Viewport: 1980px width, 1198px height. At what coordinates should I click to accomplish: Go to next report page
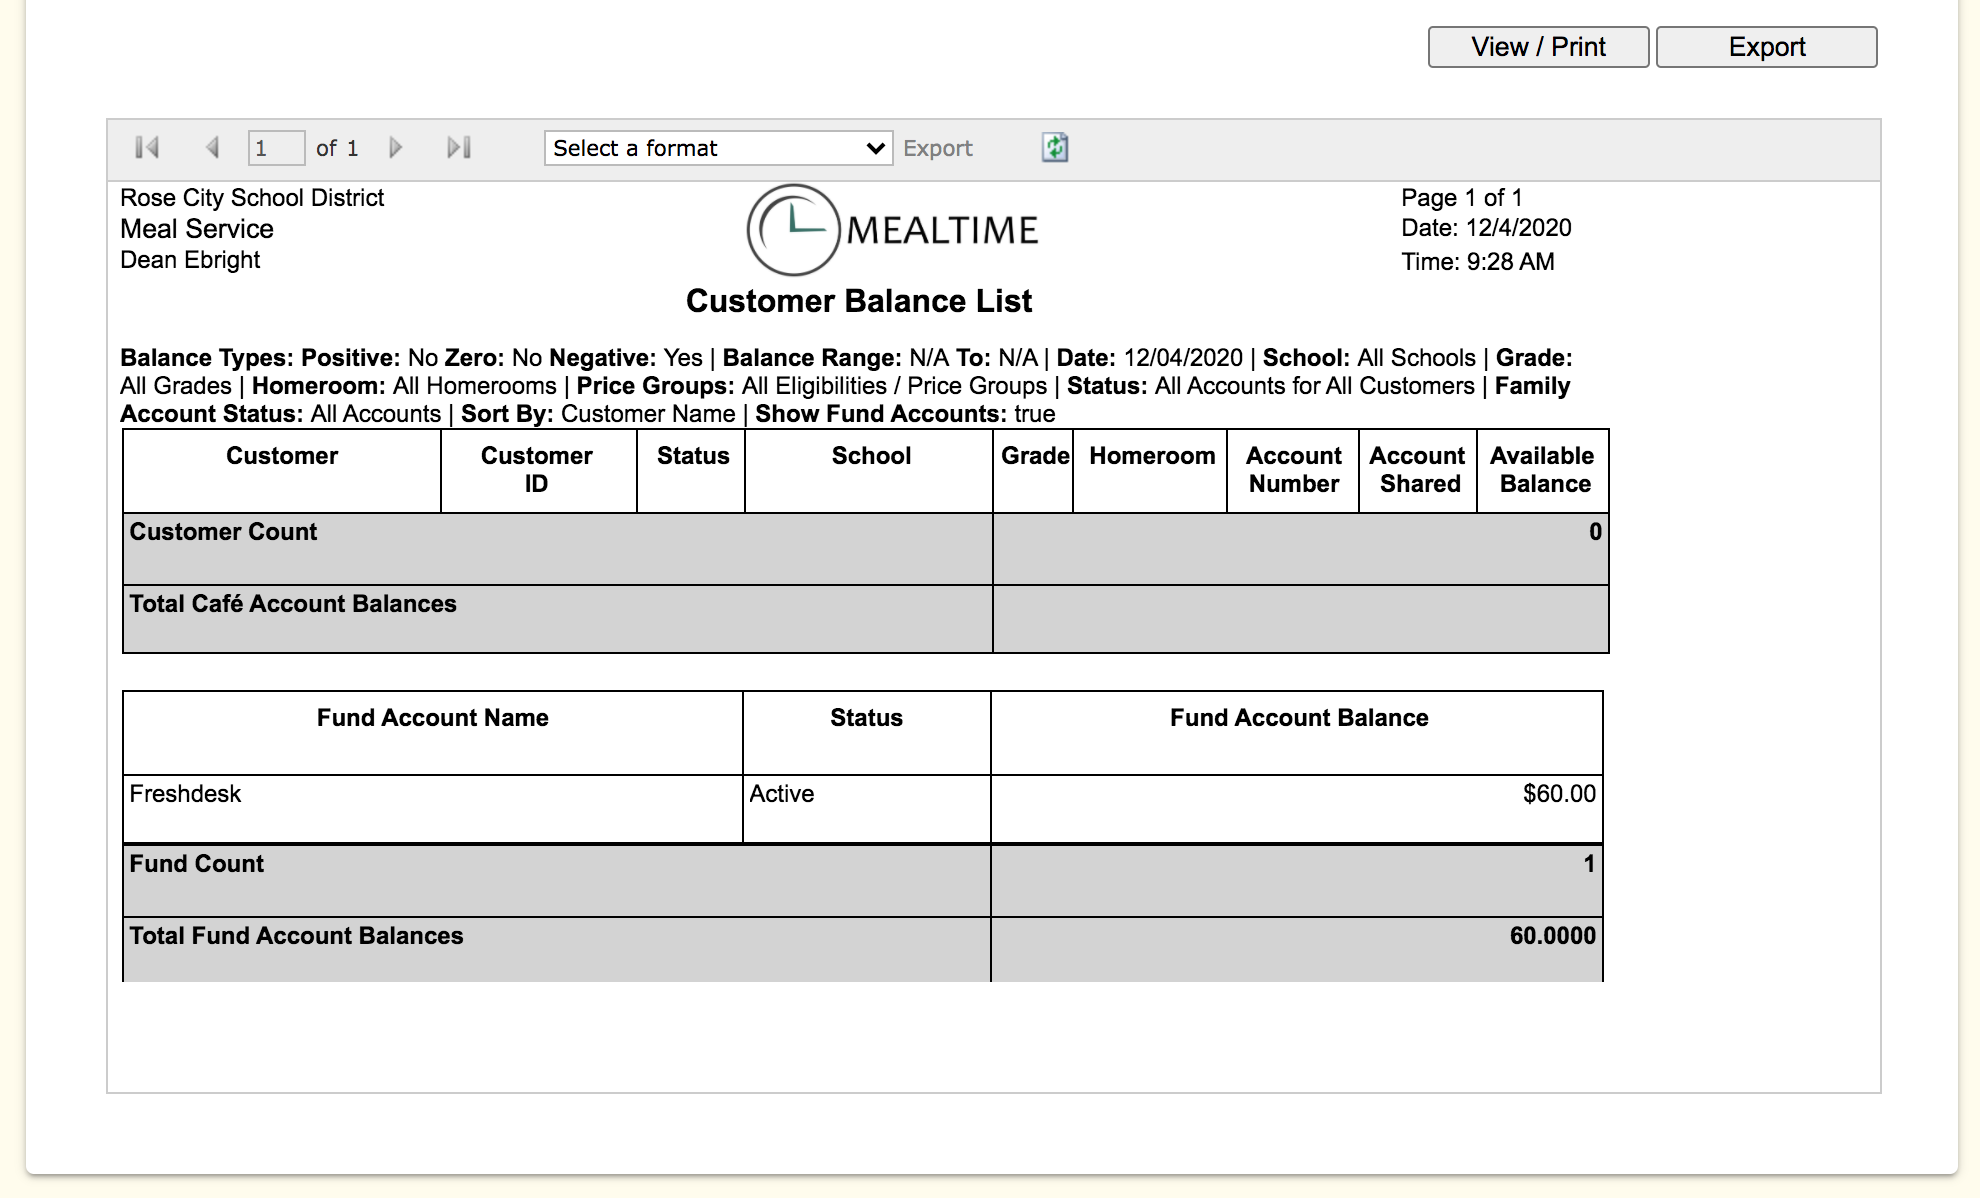point(396,148)
